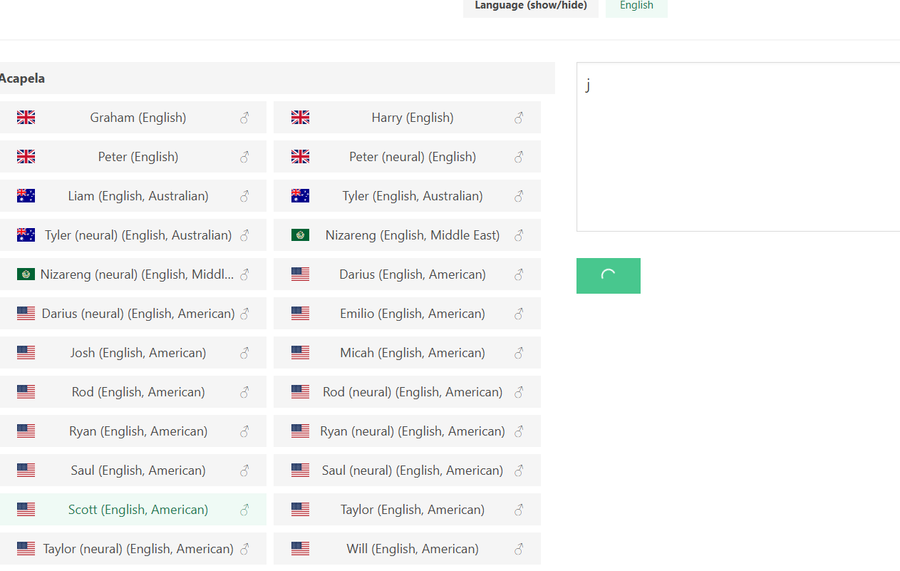
Task: Click the green loading submit button
Action: coord(608,276)
